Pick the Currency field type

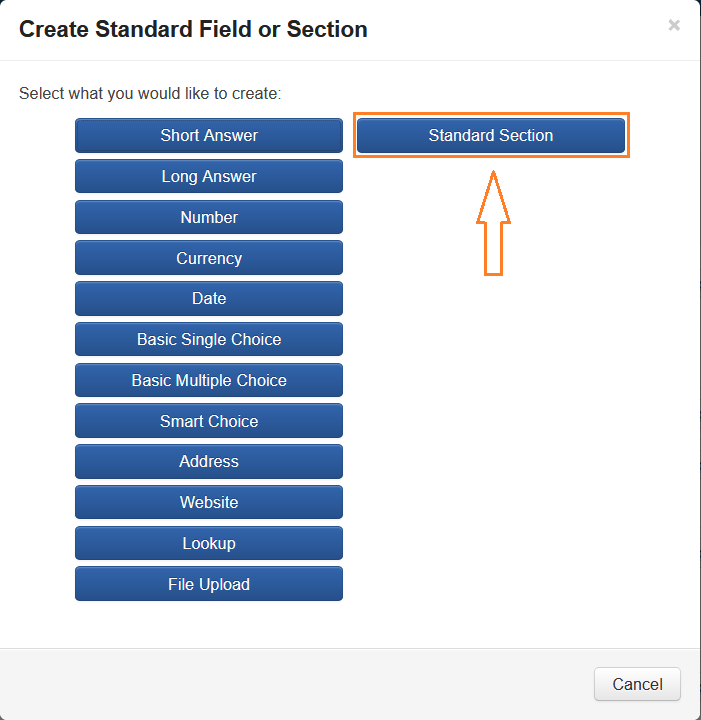(209, 258)
